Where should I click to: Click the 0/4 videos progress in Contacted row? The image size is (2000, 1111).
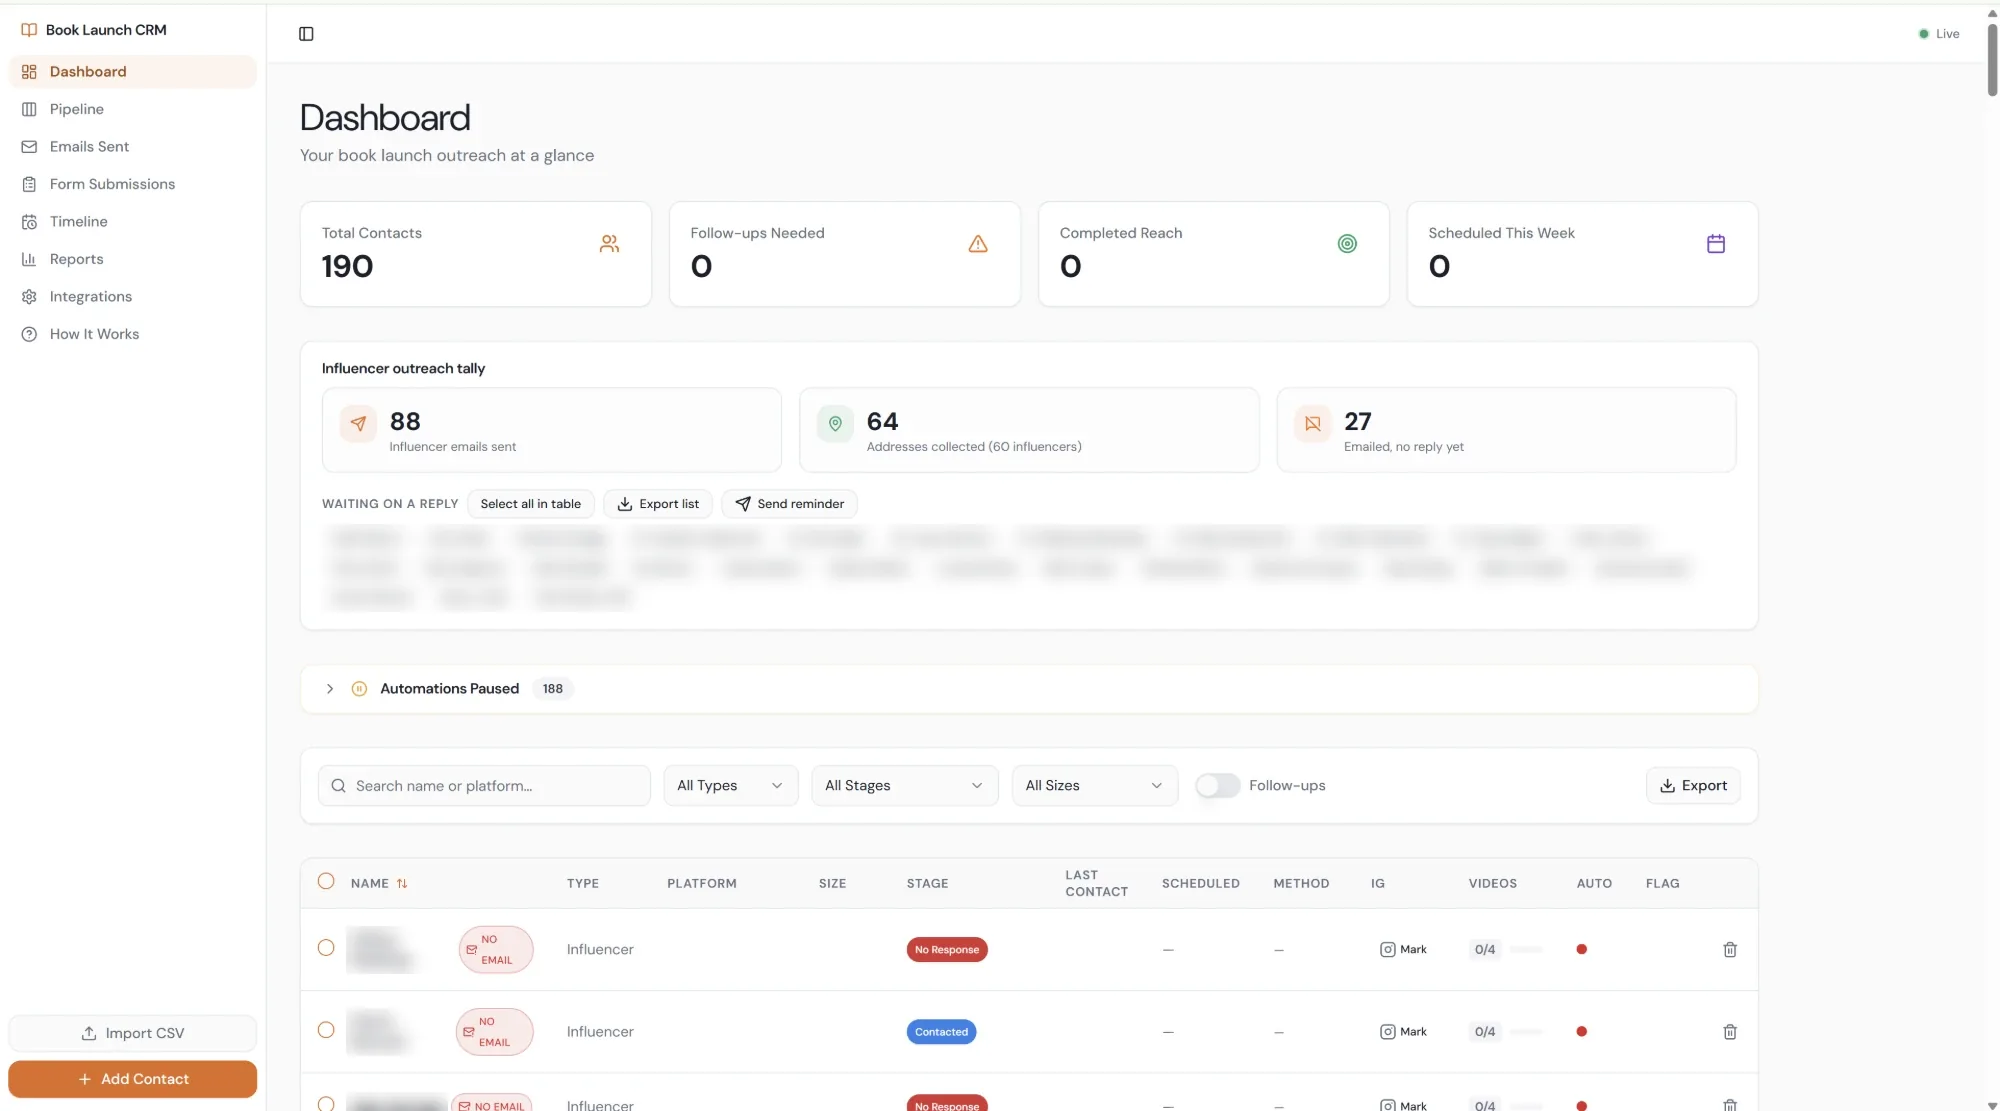coord(1507,1032)
